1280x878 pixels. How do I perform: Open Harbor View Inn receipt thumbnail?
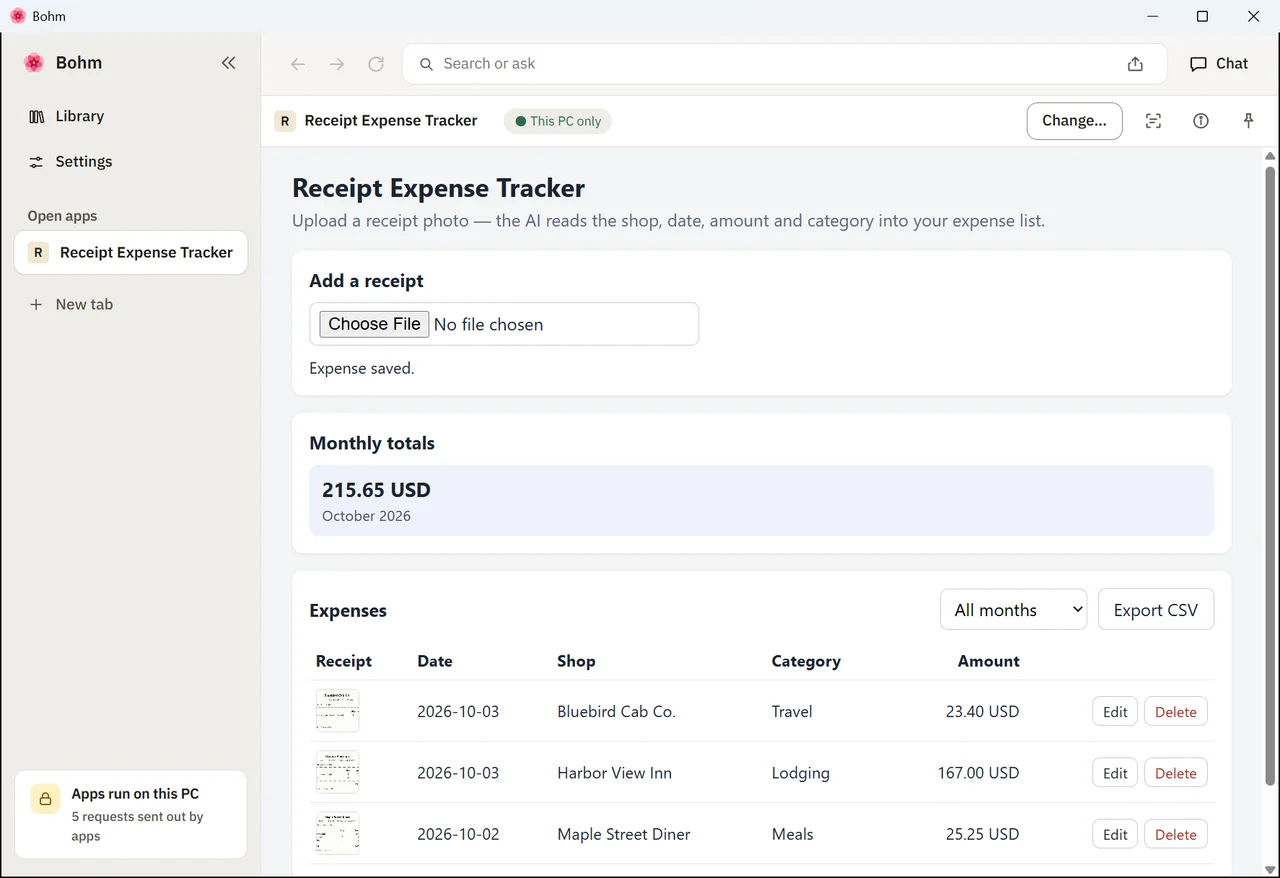coord(337,772)
